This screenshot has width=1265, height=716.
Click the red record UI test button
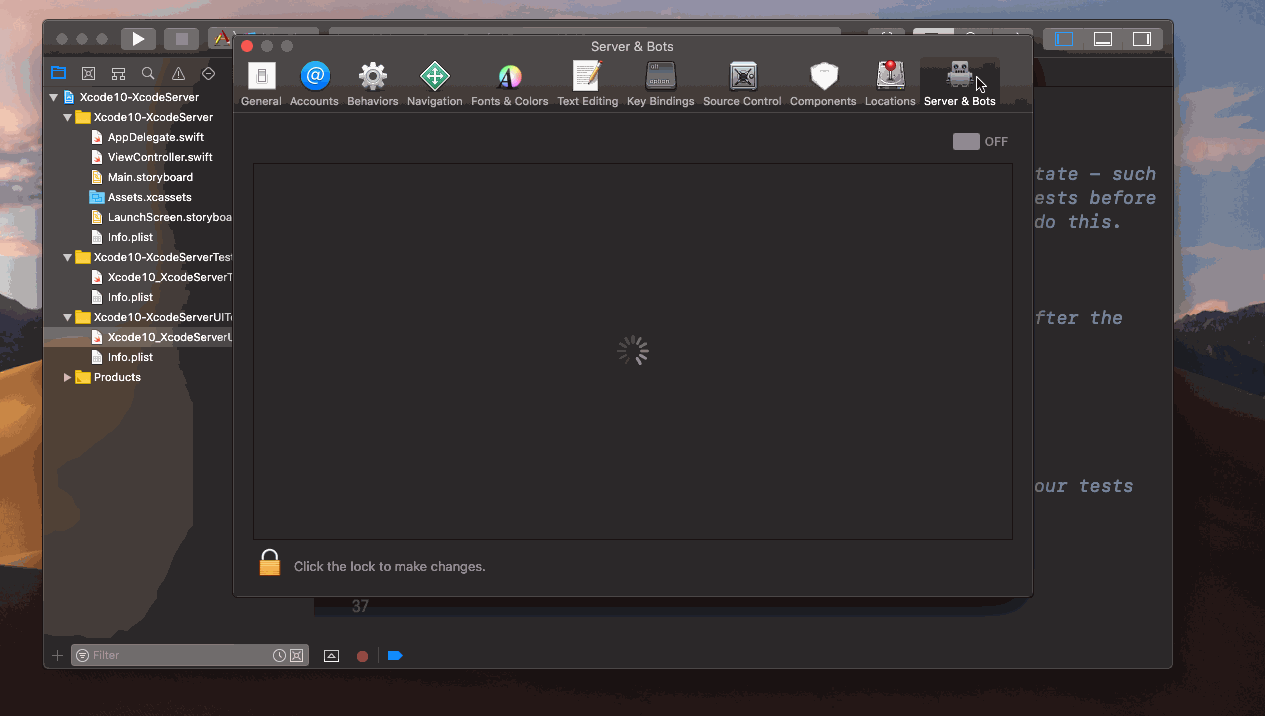[362, 656]
